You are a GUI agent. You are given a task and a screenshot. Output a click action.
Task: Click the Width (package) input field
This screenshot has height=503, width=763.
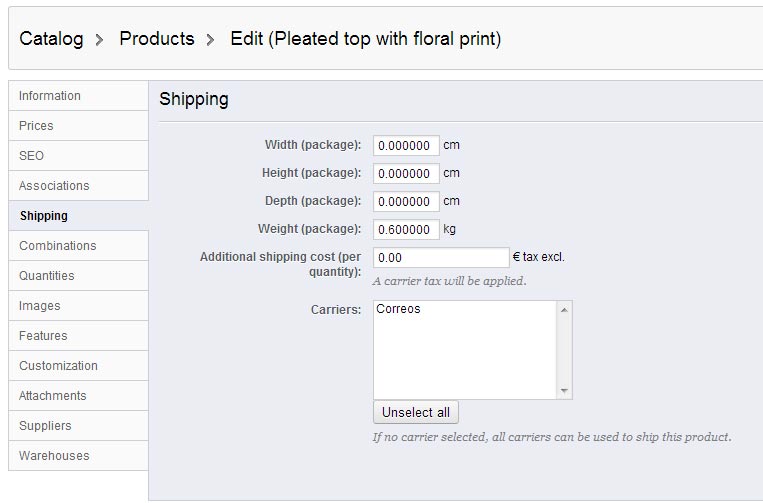click(x=406, y=145)
